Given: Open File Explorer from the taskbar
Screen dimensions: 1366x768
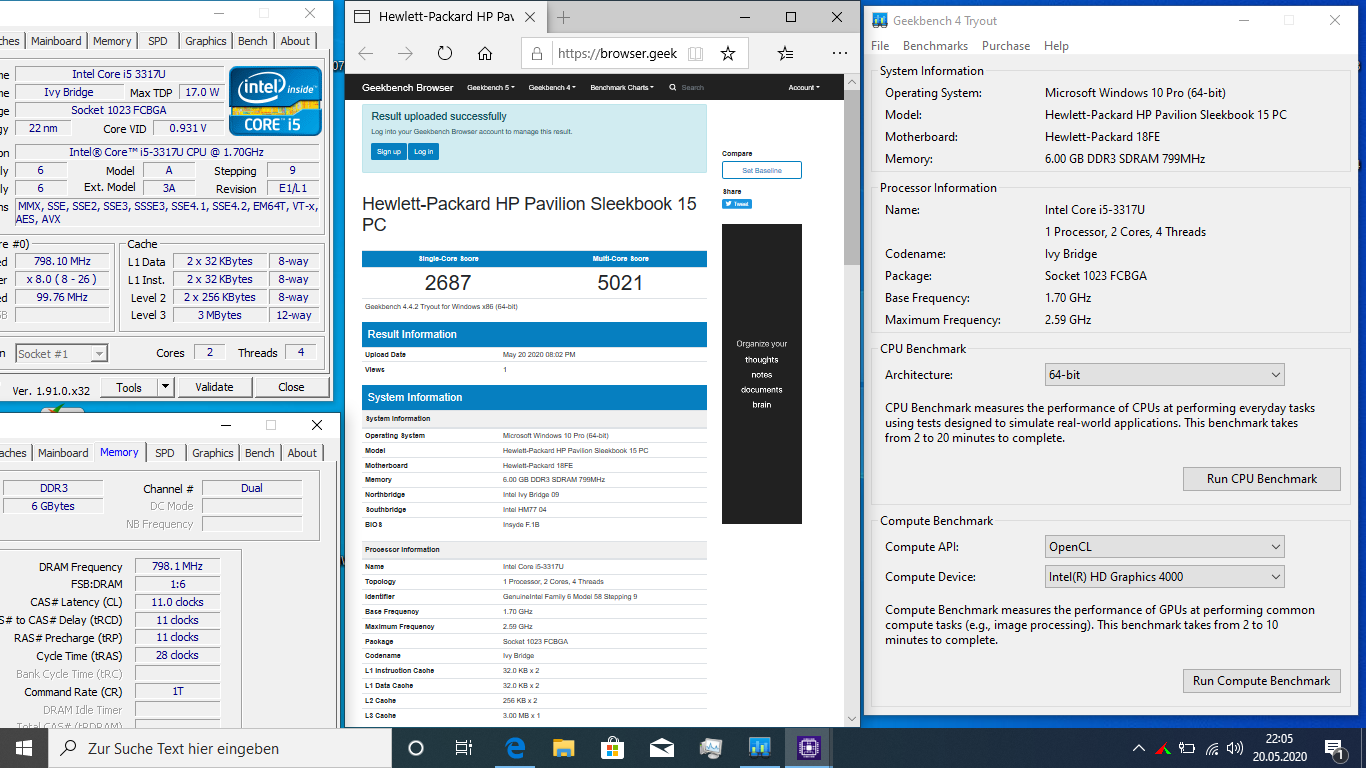Looking at the screenshot, I should tap(564, 748).
